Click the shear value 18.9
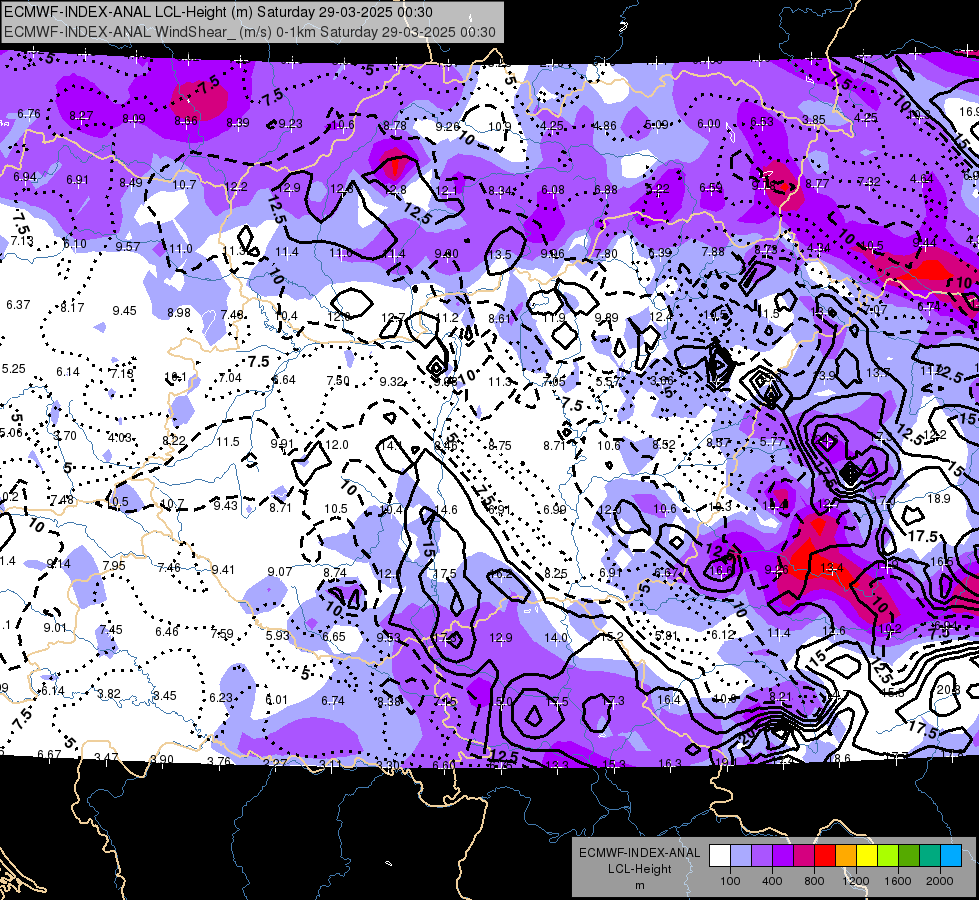 pos(939,498)
